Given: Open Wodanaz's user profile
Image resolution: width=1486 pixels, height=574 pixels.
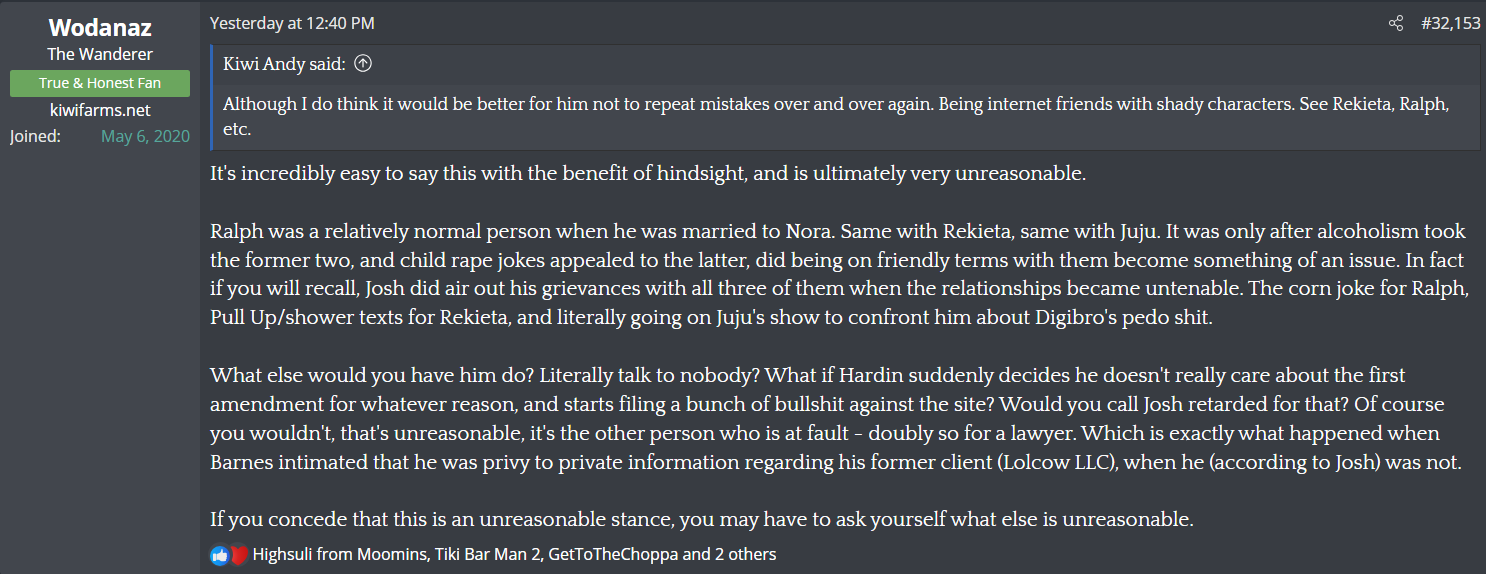Looking at the screenshot, I should [100, 28].
